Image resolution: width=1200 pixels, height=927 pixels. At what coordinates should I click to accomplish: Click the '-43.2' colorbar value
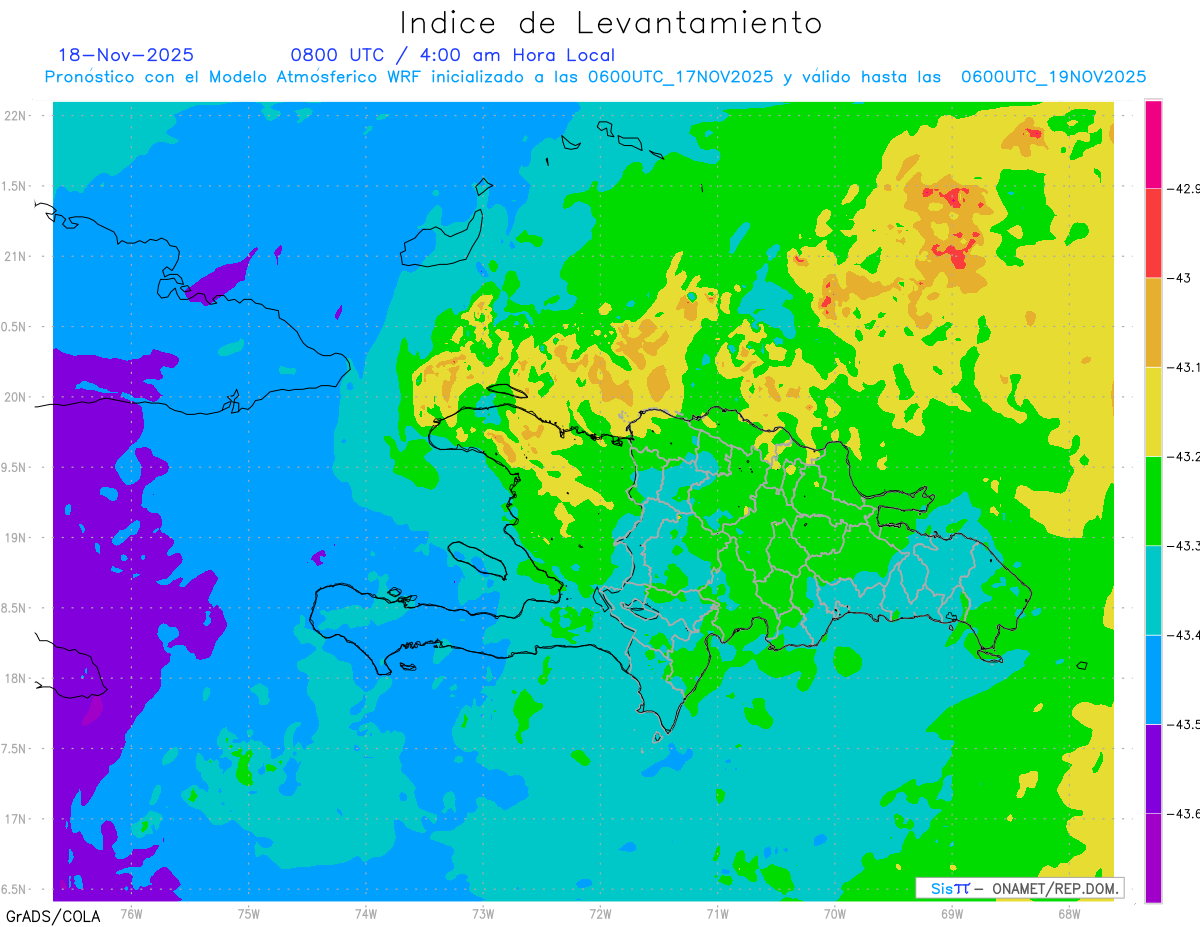(1184, 456)
